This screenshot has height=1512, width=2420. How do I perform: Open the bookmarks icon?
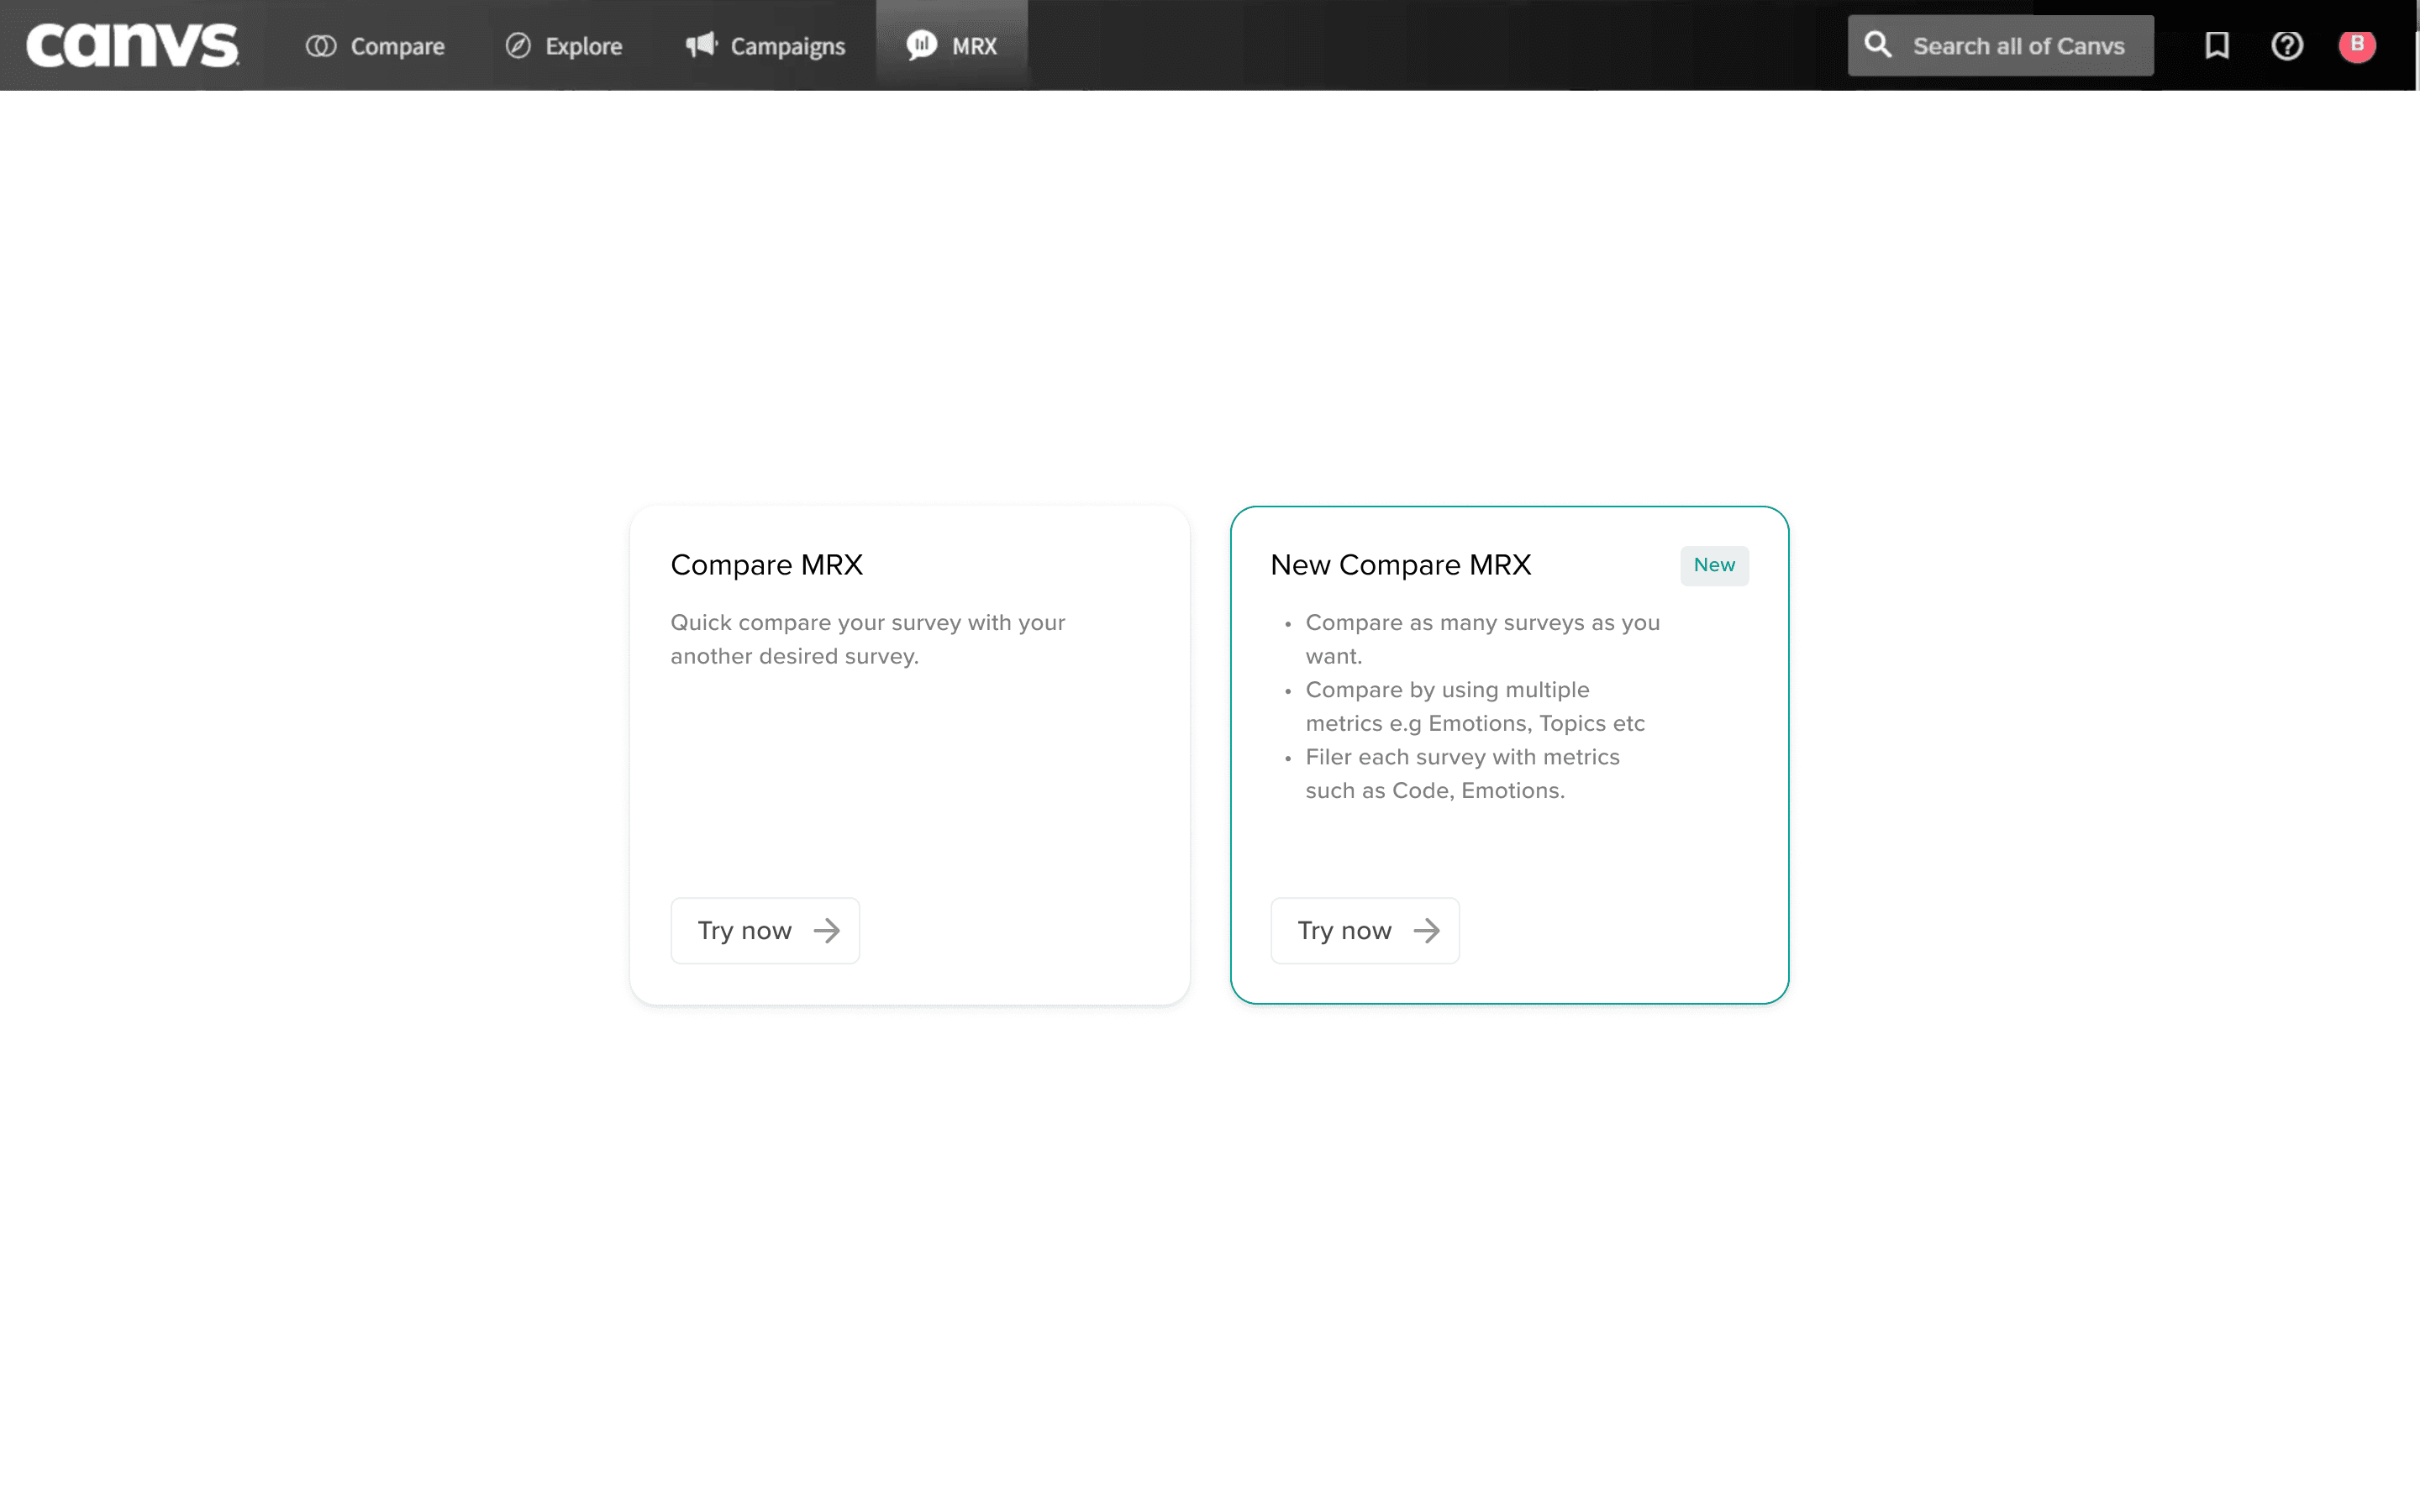tap(2217, 45)
